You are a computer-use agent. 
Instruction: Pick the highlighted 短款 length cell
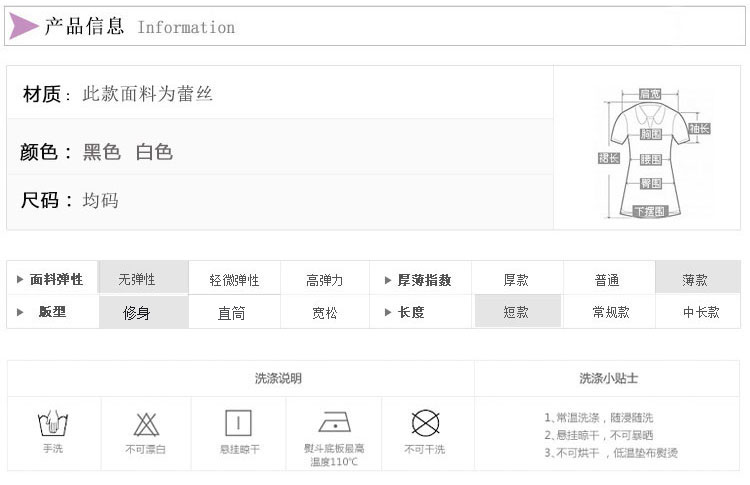(x=516, y=312)
